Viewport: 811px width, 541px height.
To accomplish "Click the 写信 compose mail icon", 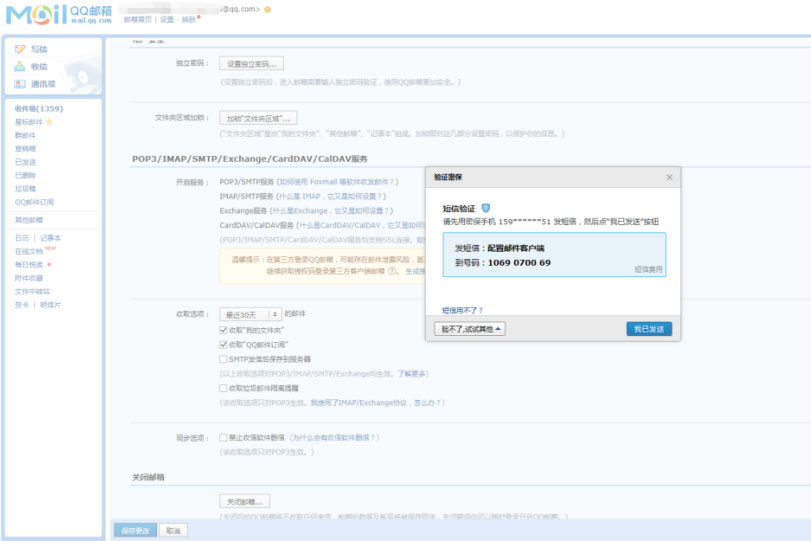I will [20, 49].
